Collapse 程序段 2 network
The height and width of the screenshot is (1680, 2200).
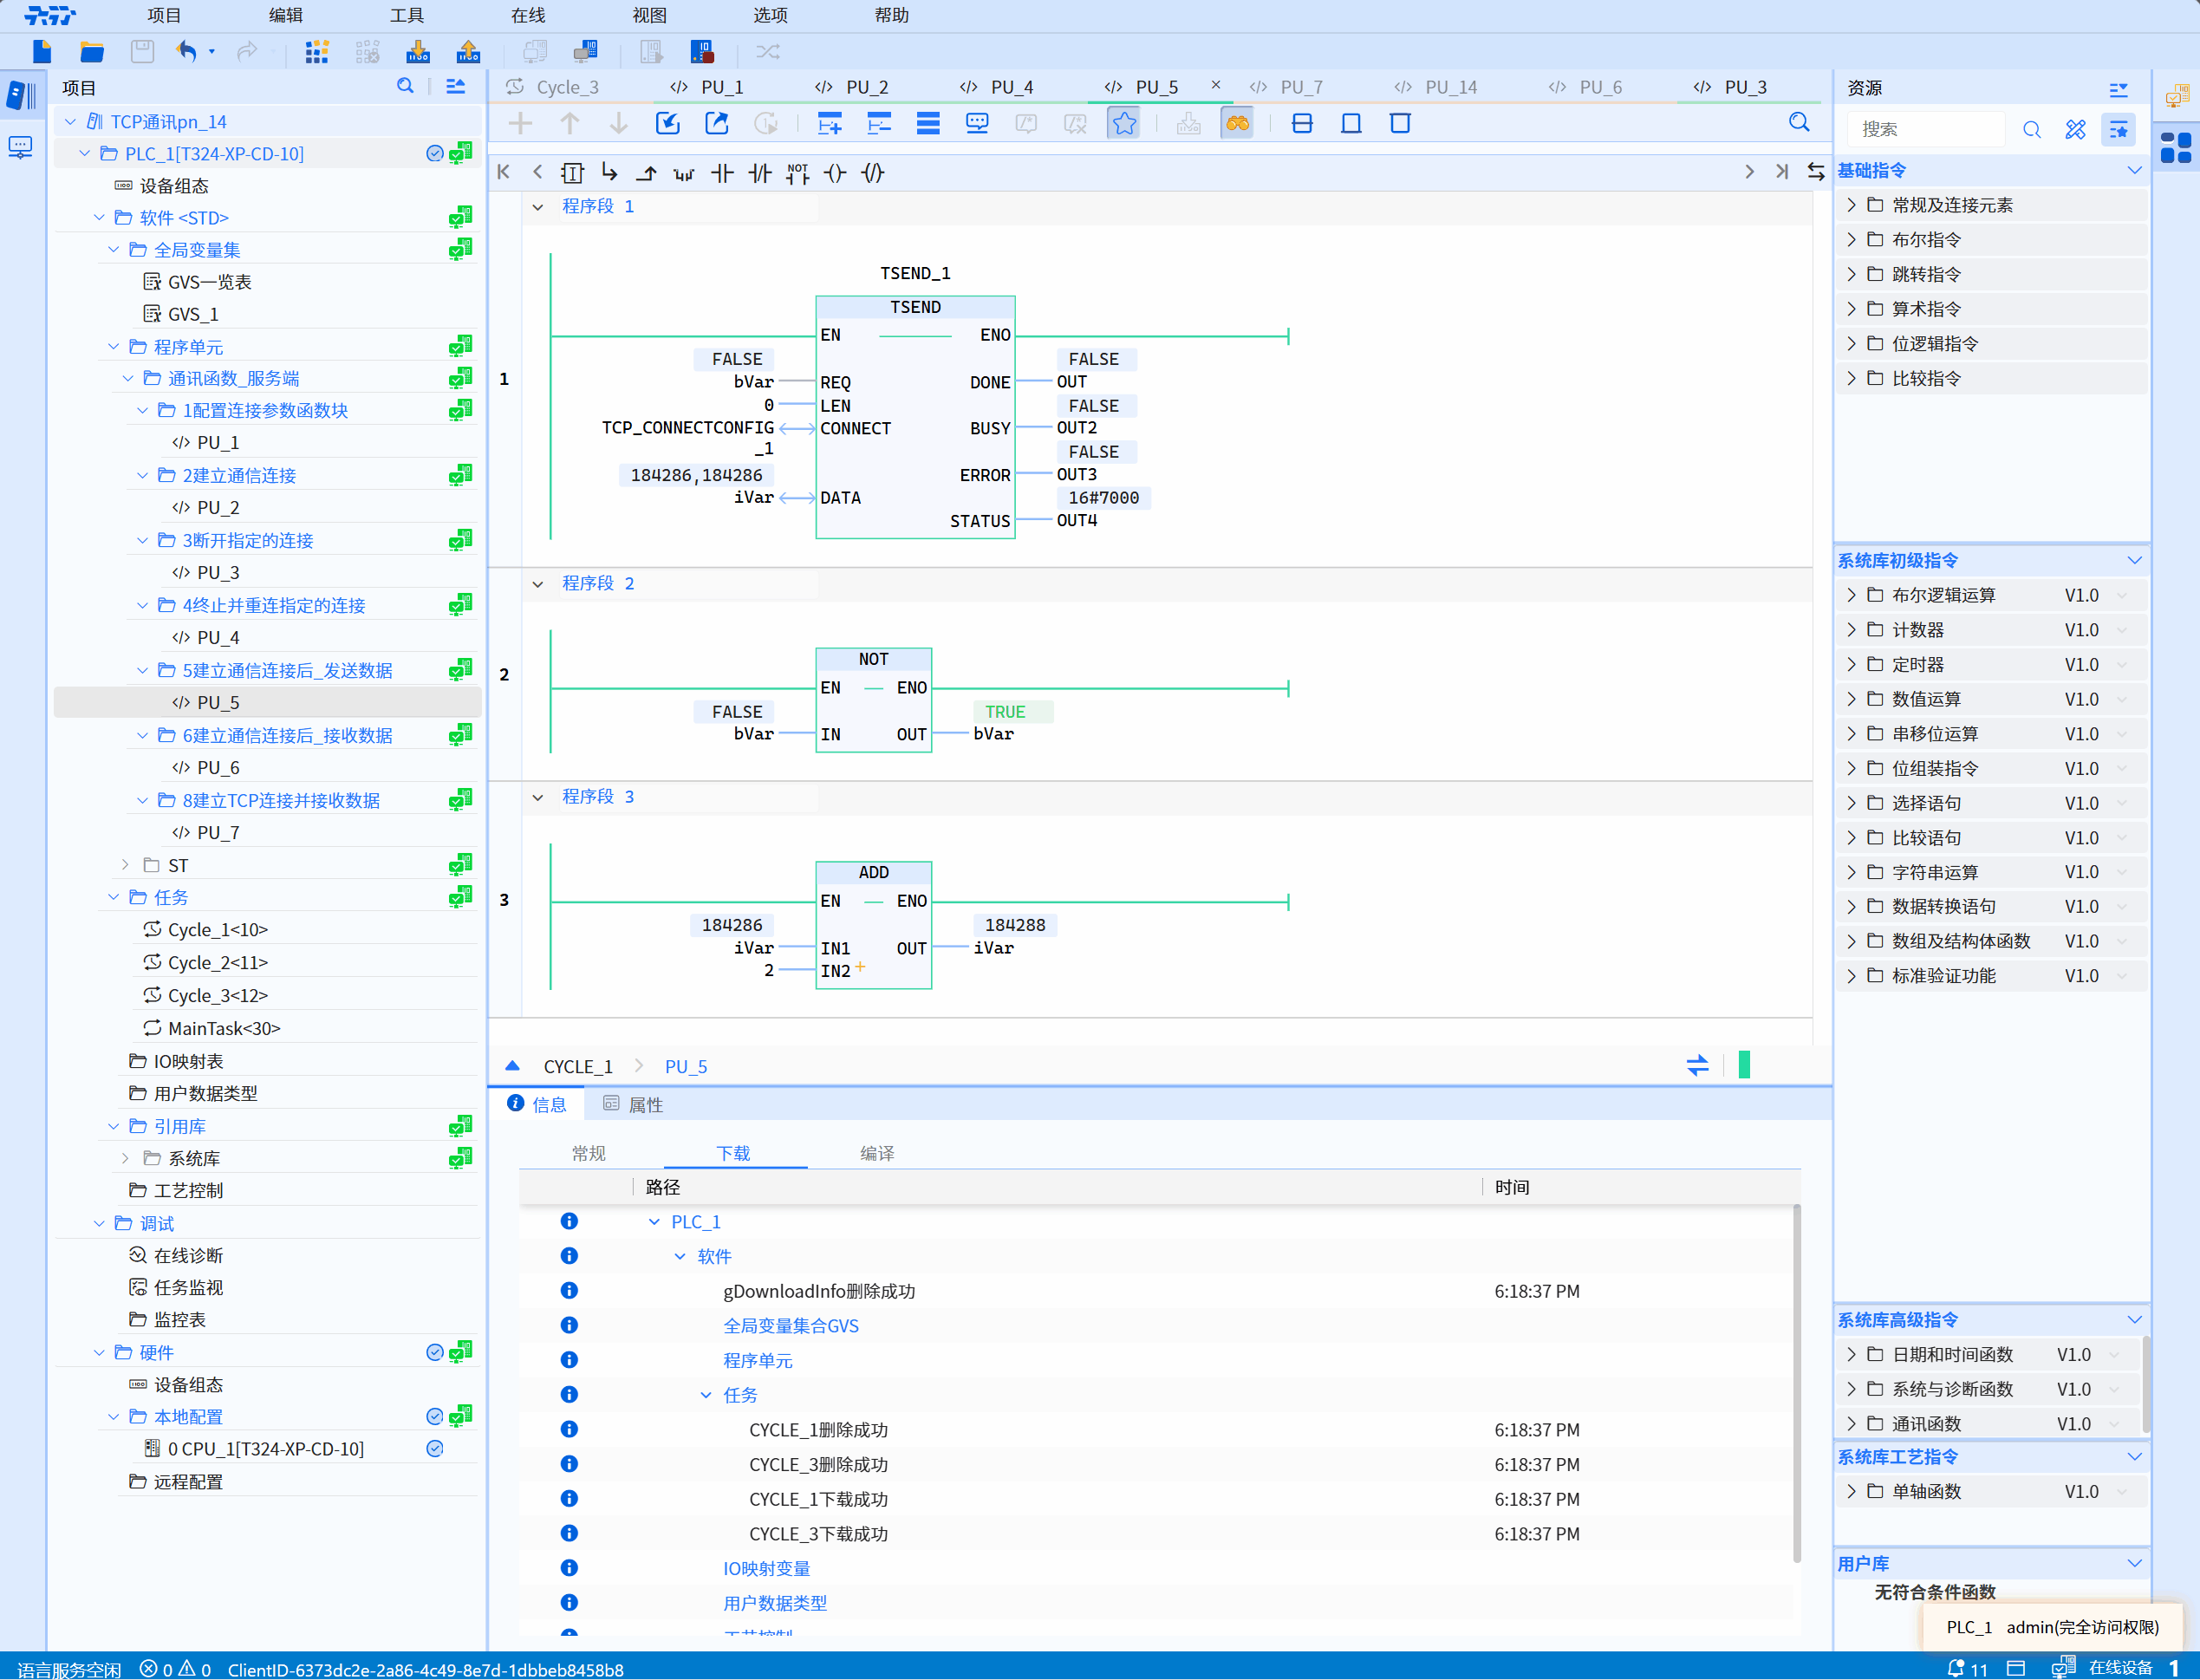click(538, 583)
